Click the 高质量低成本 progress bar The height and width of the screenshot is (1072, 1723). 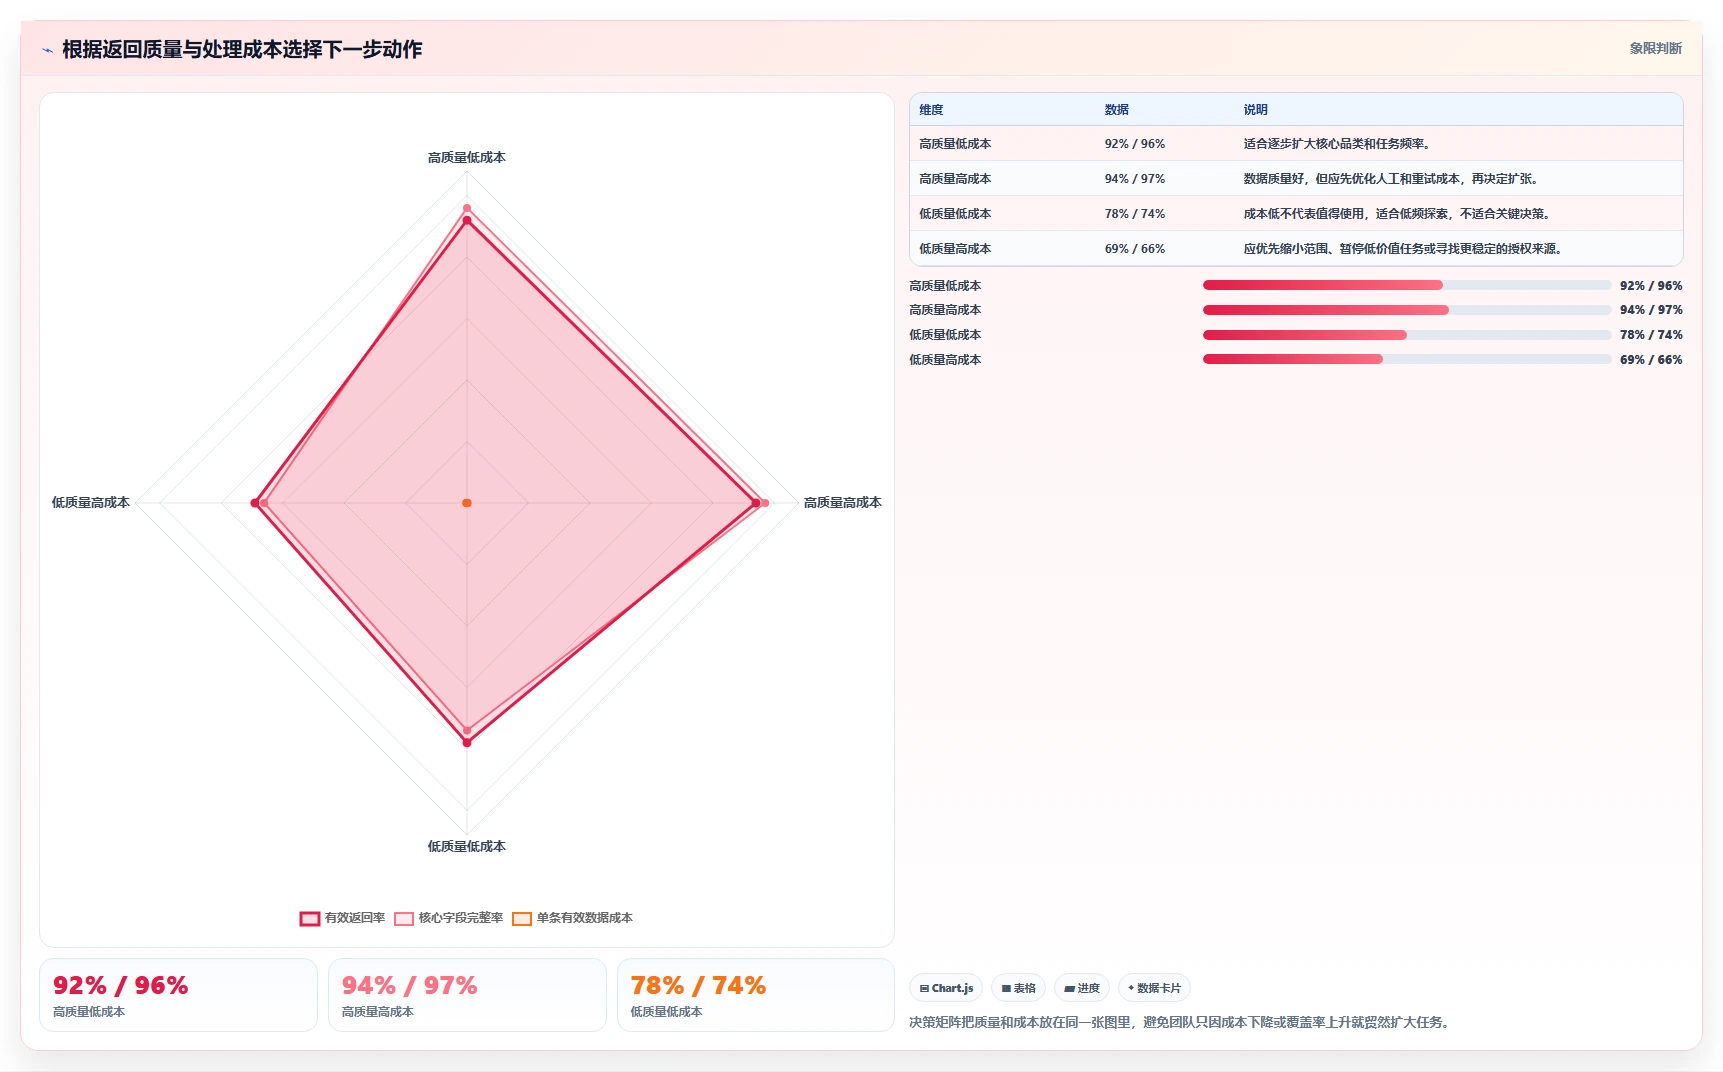[1407, 286]
